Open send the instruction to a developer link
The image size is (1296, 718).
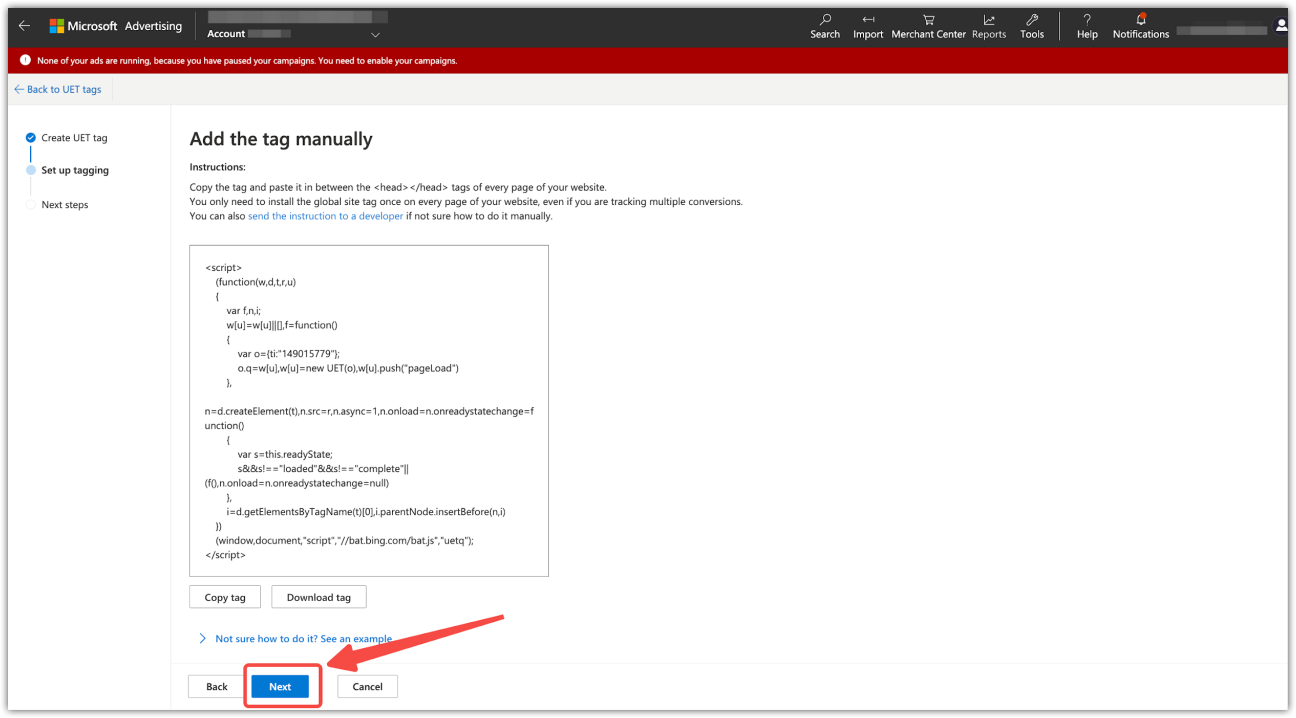pos(326,216)
